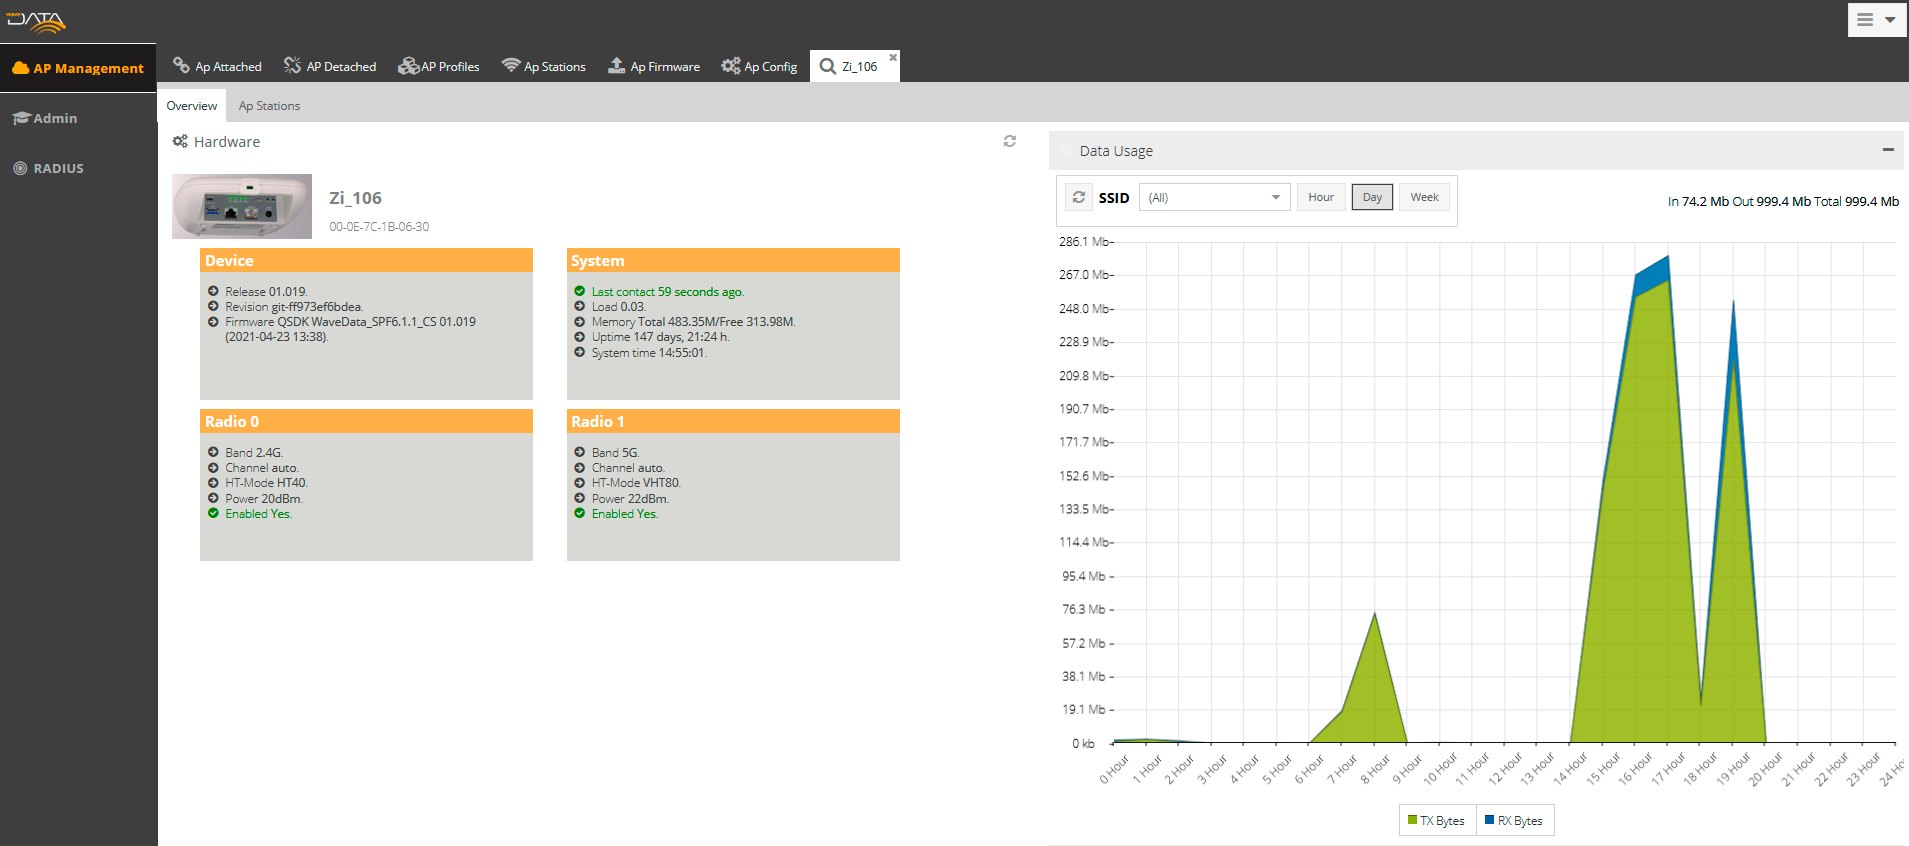Select the Day time range toggle

(1372, 197)
